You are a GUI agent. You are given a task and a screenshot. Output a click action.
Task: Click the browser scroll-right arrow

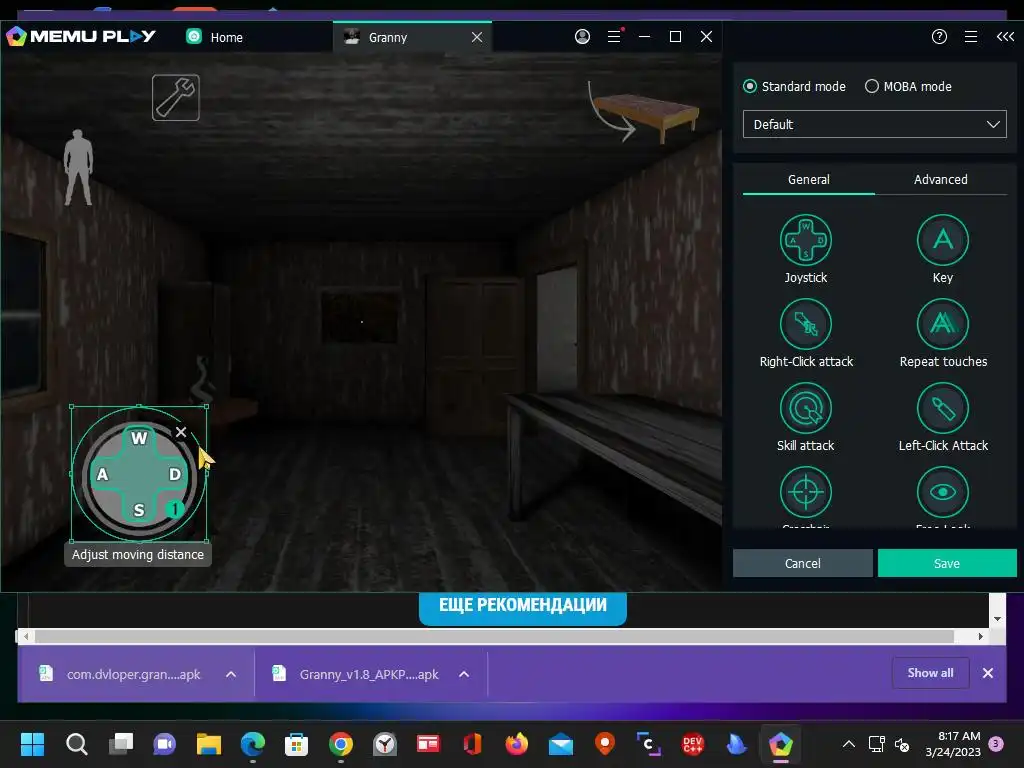coord(980,636)
